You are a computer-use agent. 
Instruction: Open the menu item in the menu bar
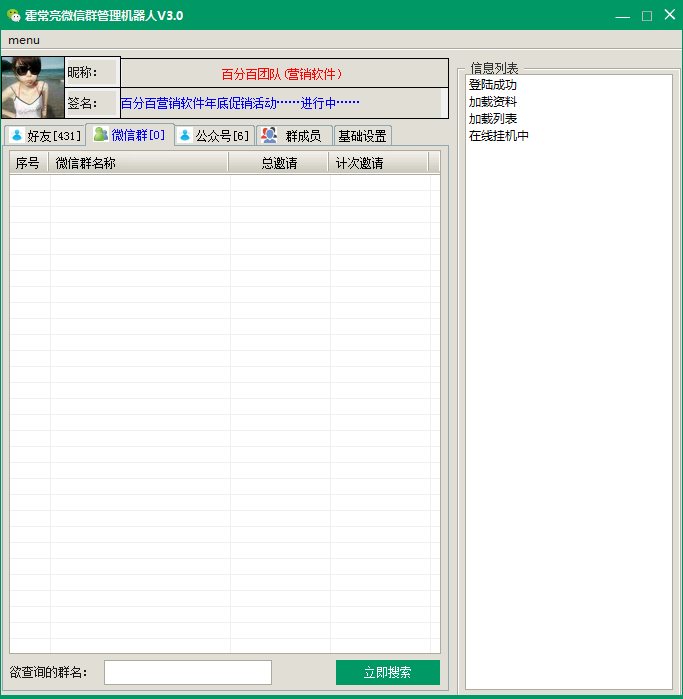[24, 40]
